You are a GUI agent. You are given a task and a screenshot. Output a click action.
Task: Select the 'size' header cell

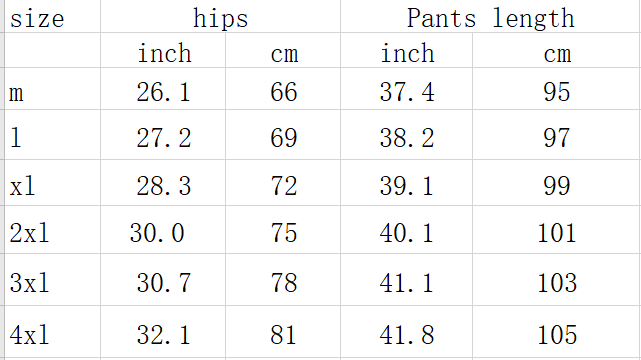(x=52, y=16)
